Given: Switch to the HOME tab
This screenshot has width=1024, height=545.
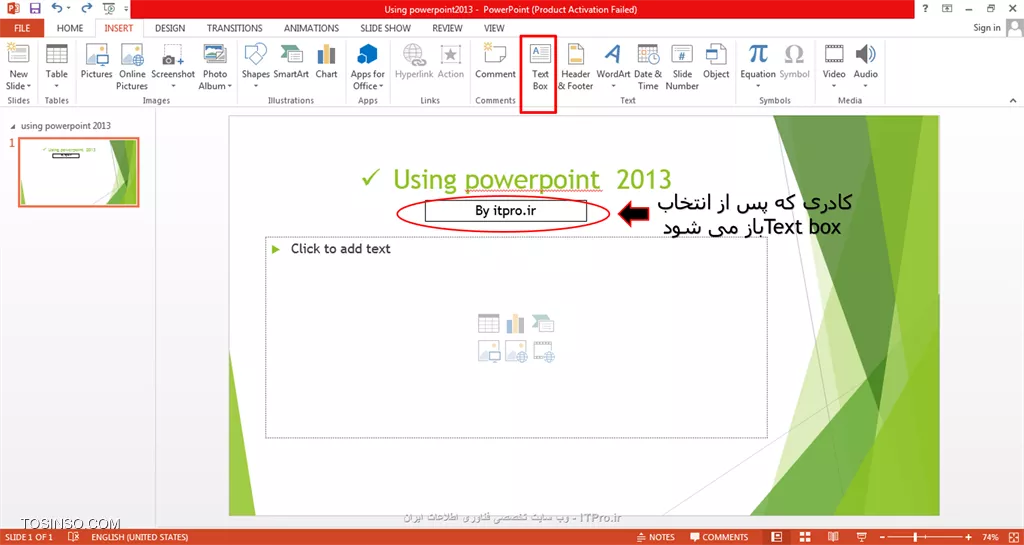Looking at the screenshot, I should (x=70, y=28).
